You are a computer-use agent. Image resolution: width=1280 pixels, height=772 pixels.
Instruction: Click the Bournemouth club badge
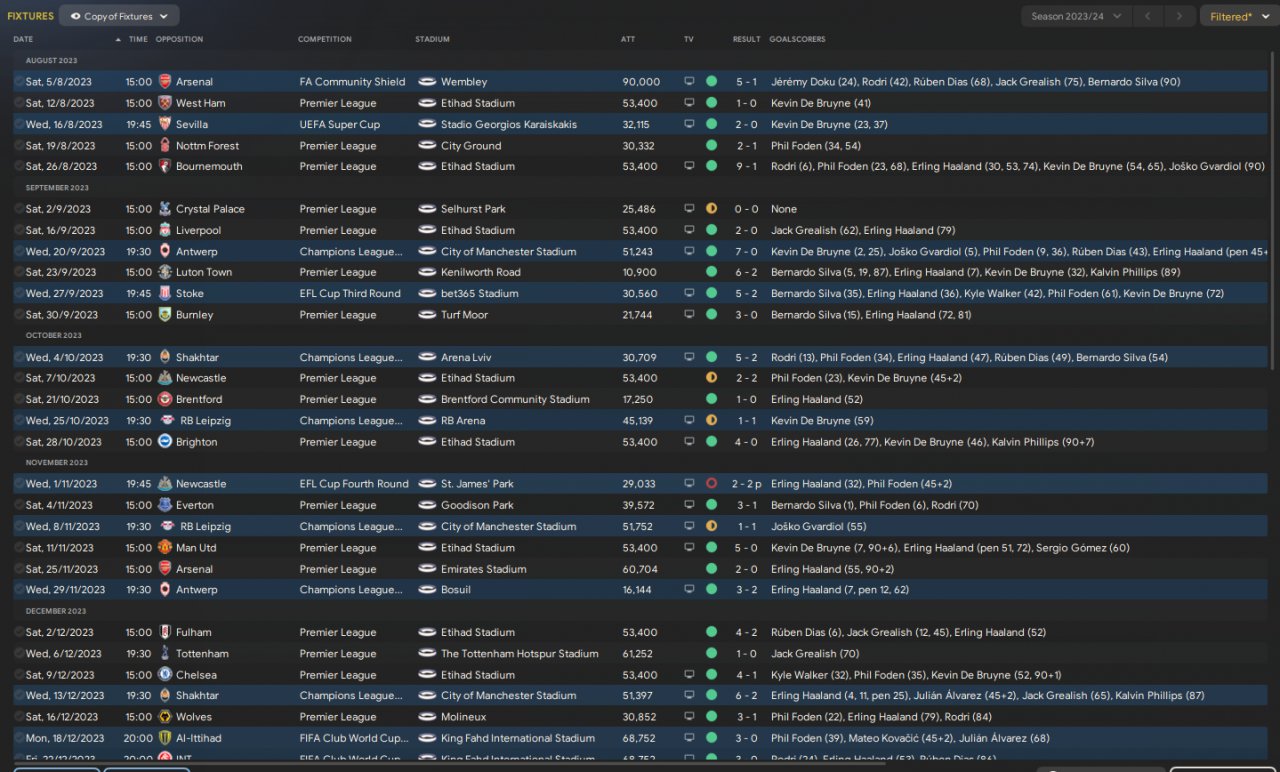[165, 166]
